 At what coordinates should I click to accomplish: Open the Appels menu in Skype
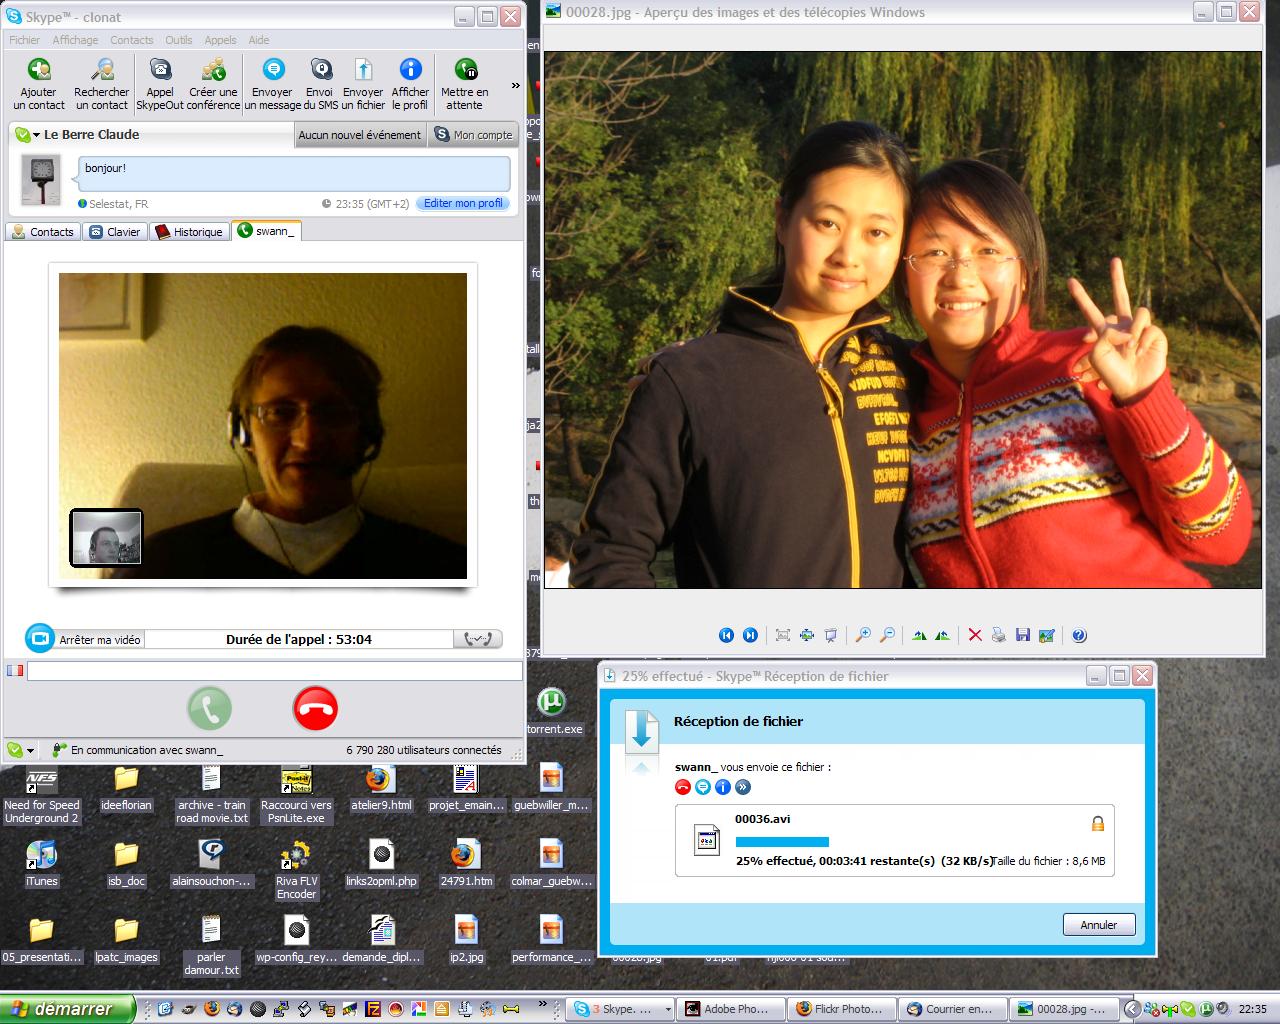click(x=220, y=40)
